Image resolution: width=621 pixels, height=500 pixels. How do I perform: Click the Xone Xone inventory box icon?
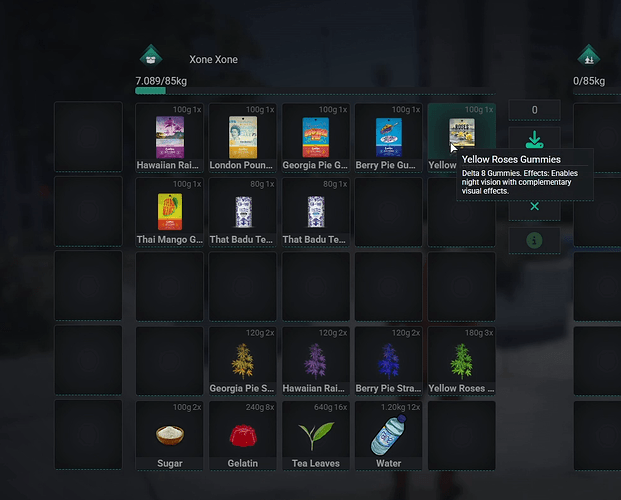point(151,56)
